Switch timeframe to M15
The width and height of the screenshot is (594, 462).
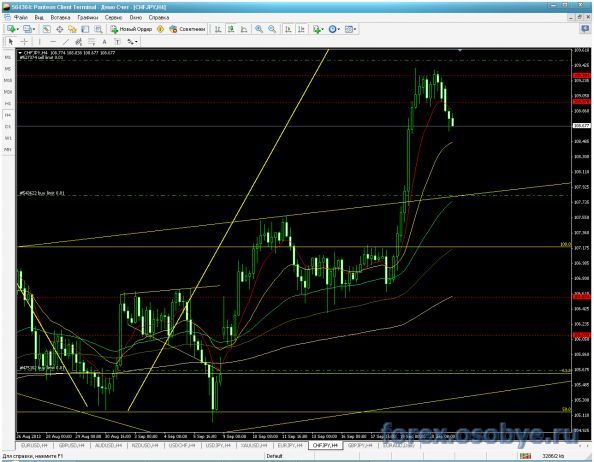8,80
